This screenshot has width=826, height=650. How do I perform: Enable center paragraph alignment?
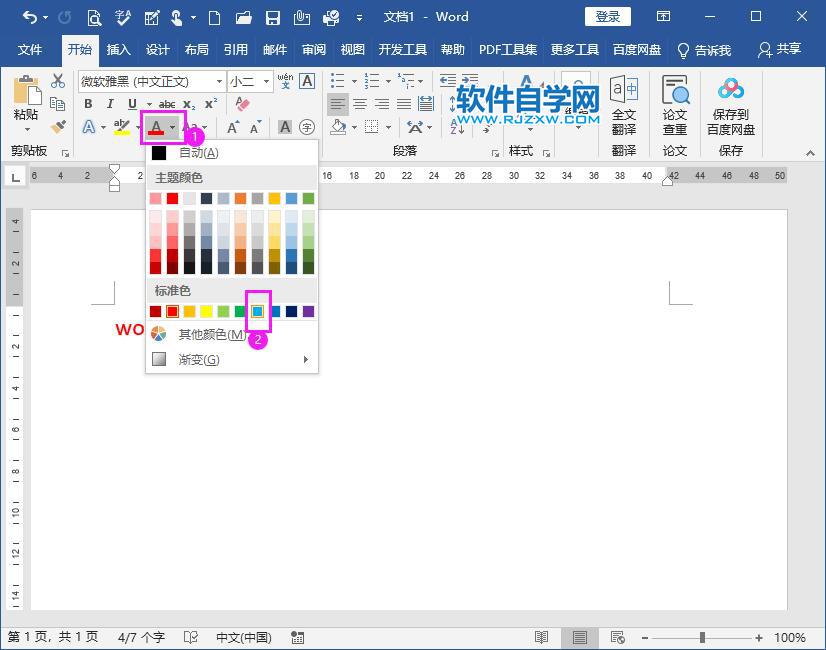[361, 104]
